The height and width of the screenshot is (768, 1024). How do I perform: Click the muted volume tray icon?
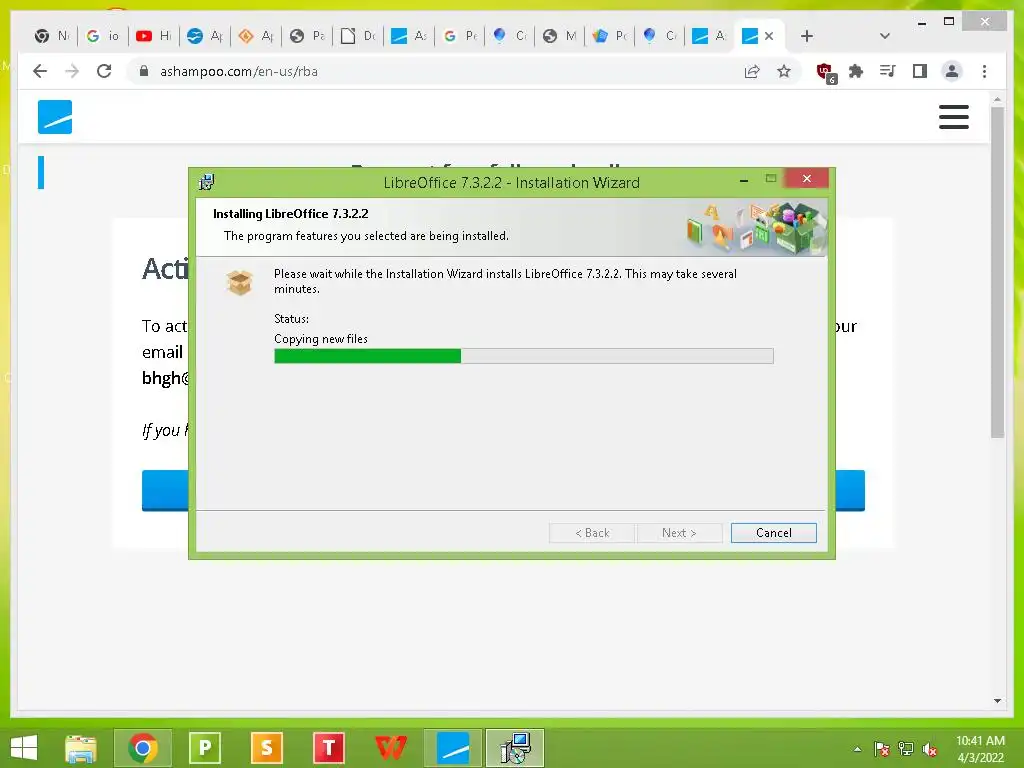point(930,749)
